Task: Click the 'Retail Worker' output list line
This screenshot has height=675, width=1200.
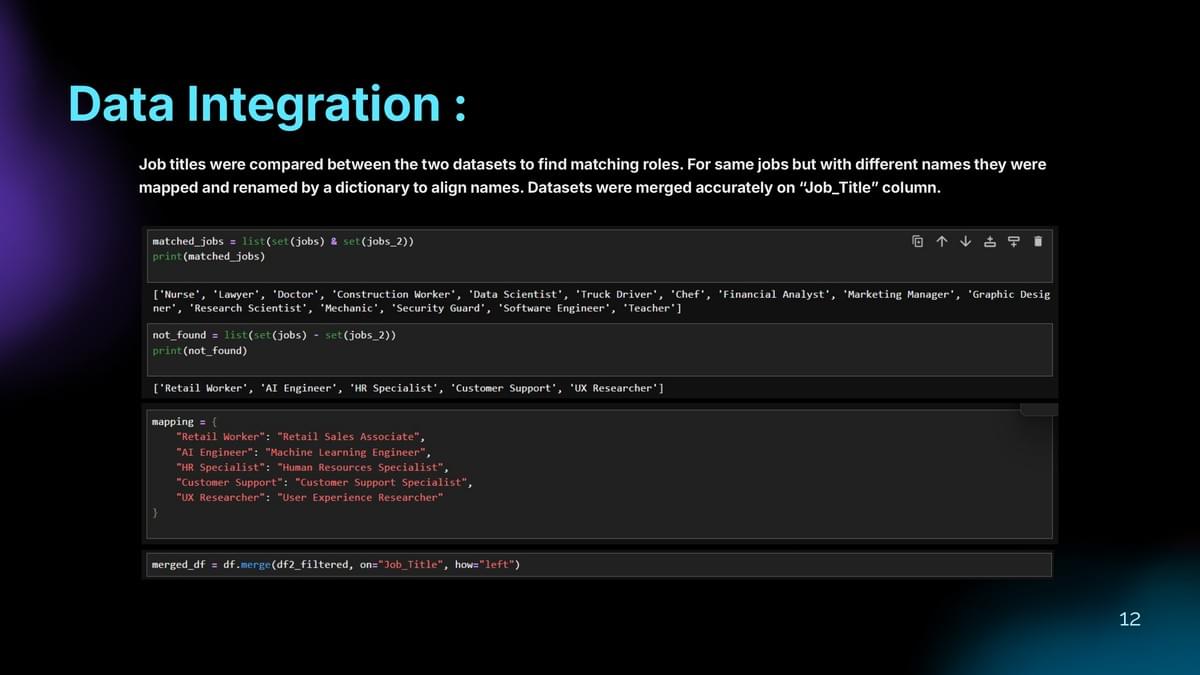Action: coord(408,388)
